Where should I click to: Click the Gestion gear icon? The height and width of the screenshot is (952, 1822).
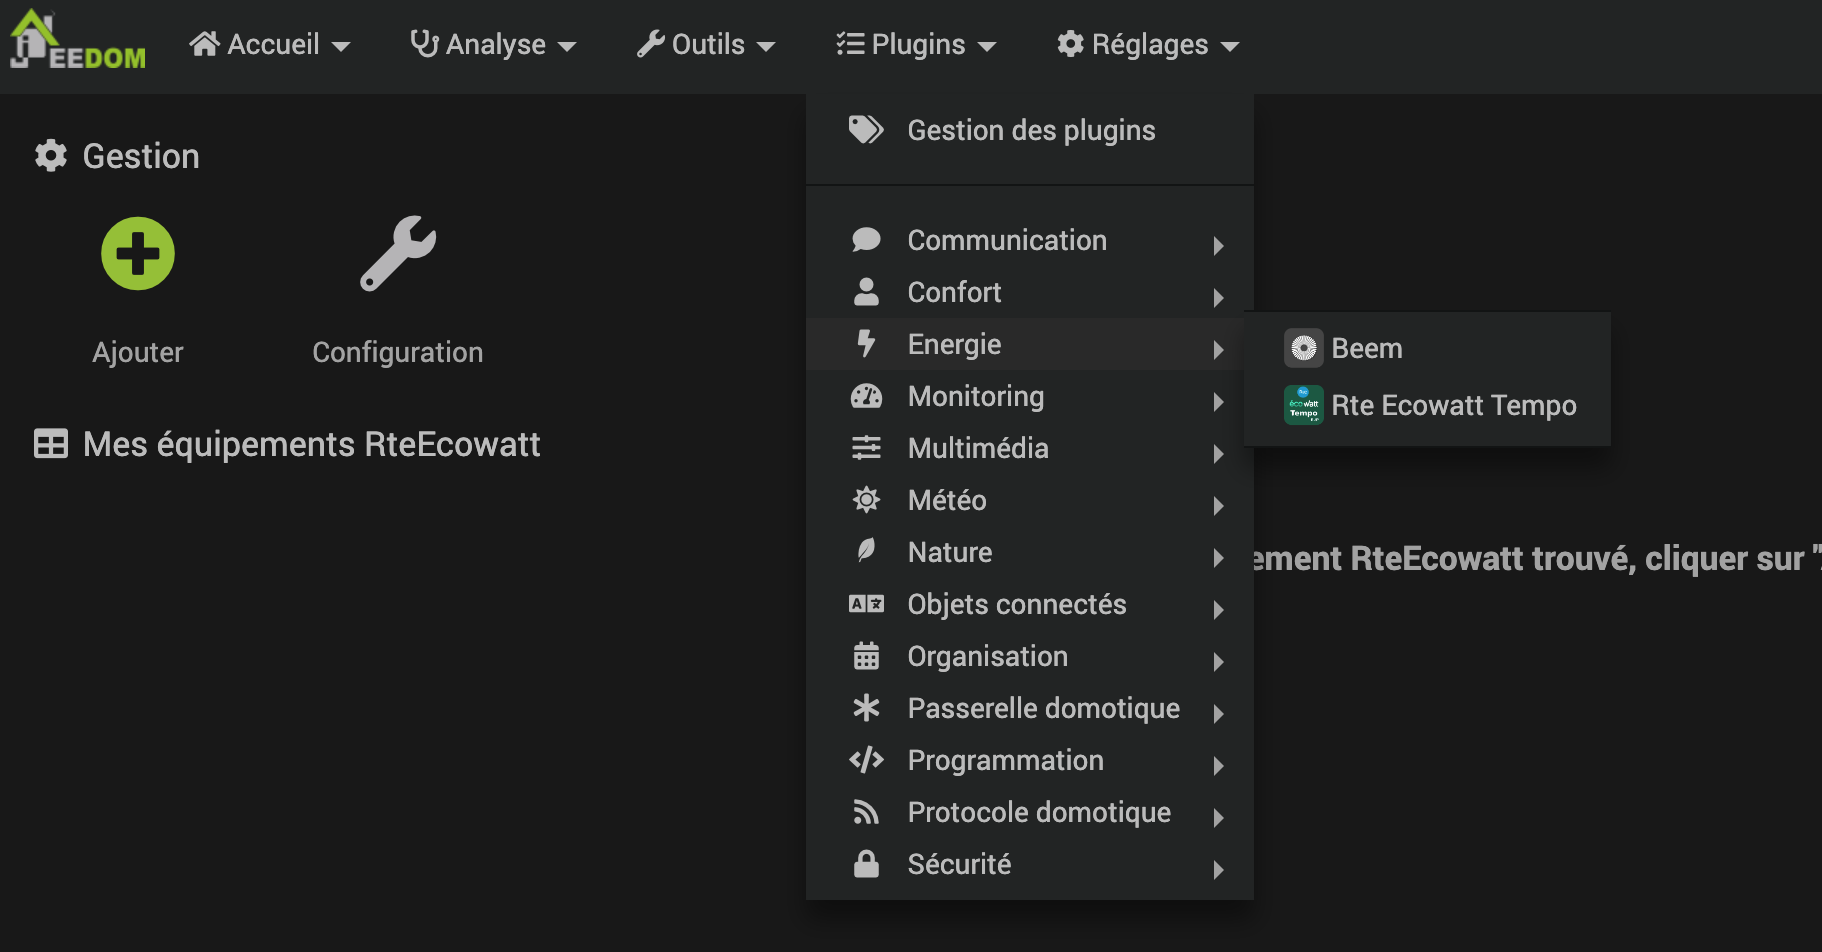[51, 156]
